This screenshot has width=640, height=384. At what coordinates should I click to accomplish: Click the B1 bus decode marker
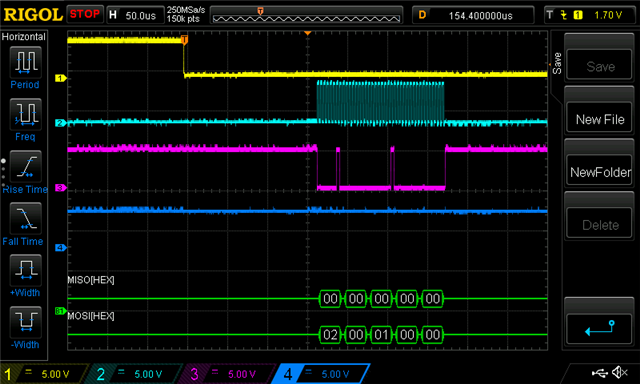coord(60,311)
